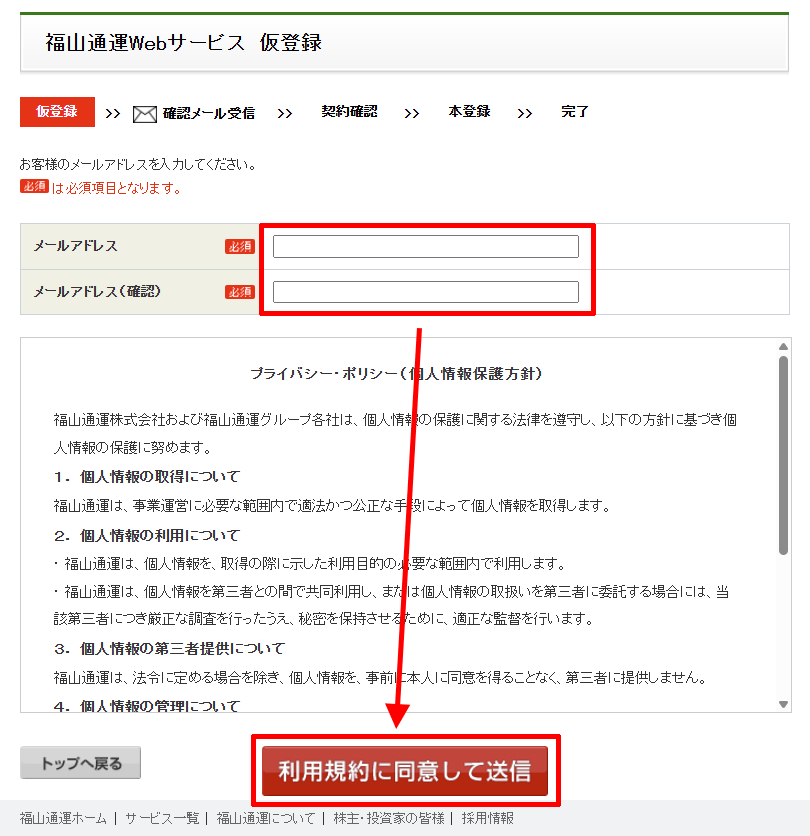This screenshot has height=836, width=810.
Task: Select the 確認メール受信 step
Action: pos(208,113)
